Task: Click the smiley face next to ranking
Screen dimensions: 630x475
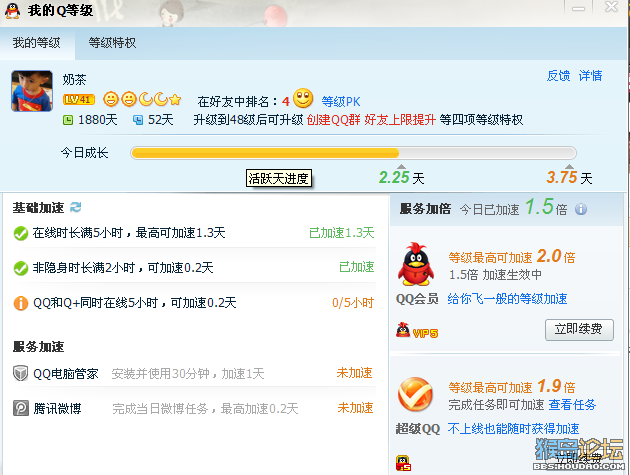Action: pyautogui.click(x=303, y=98)
